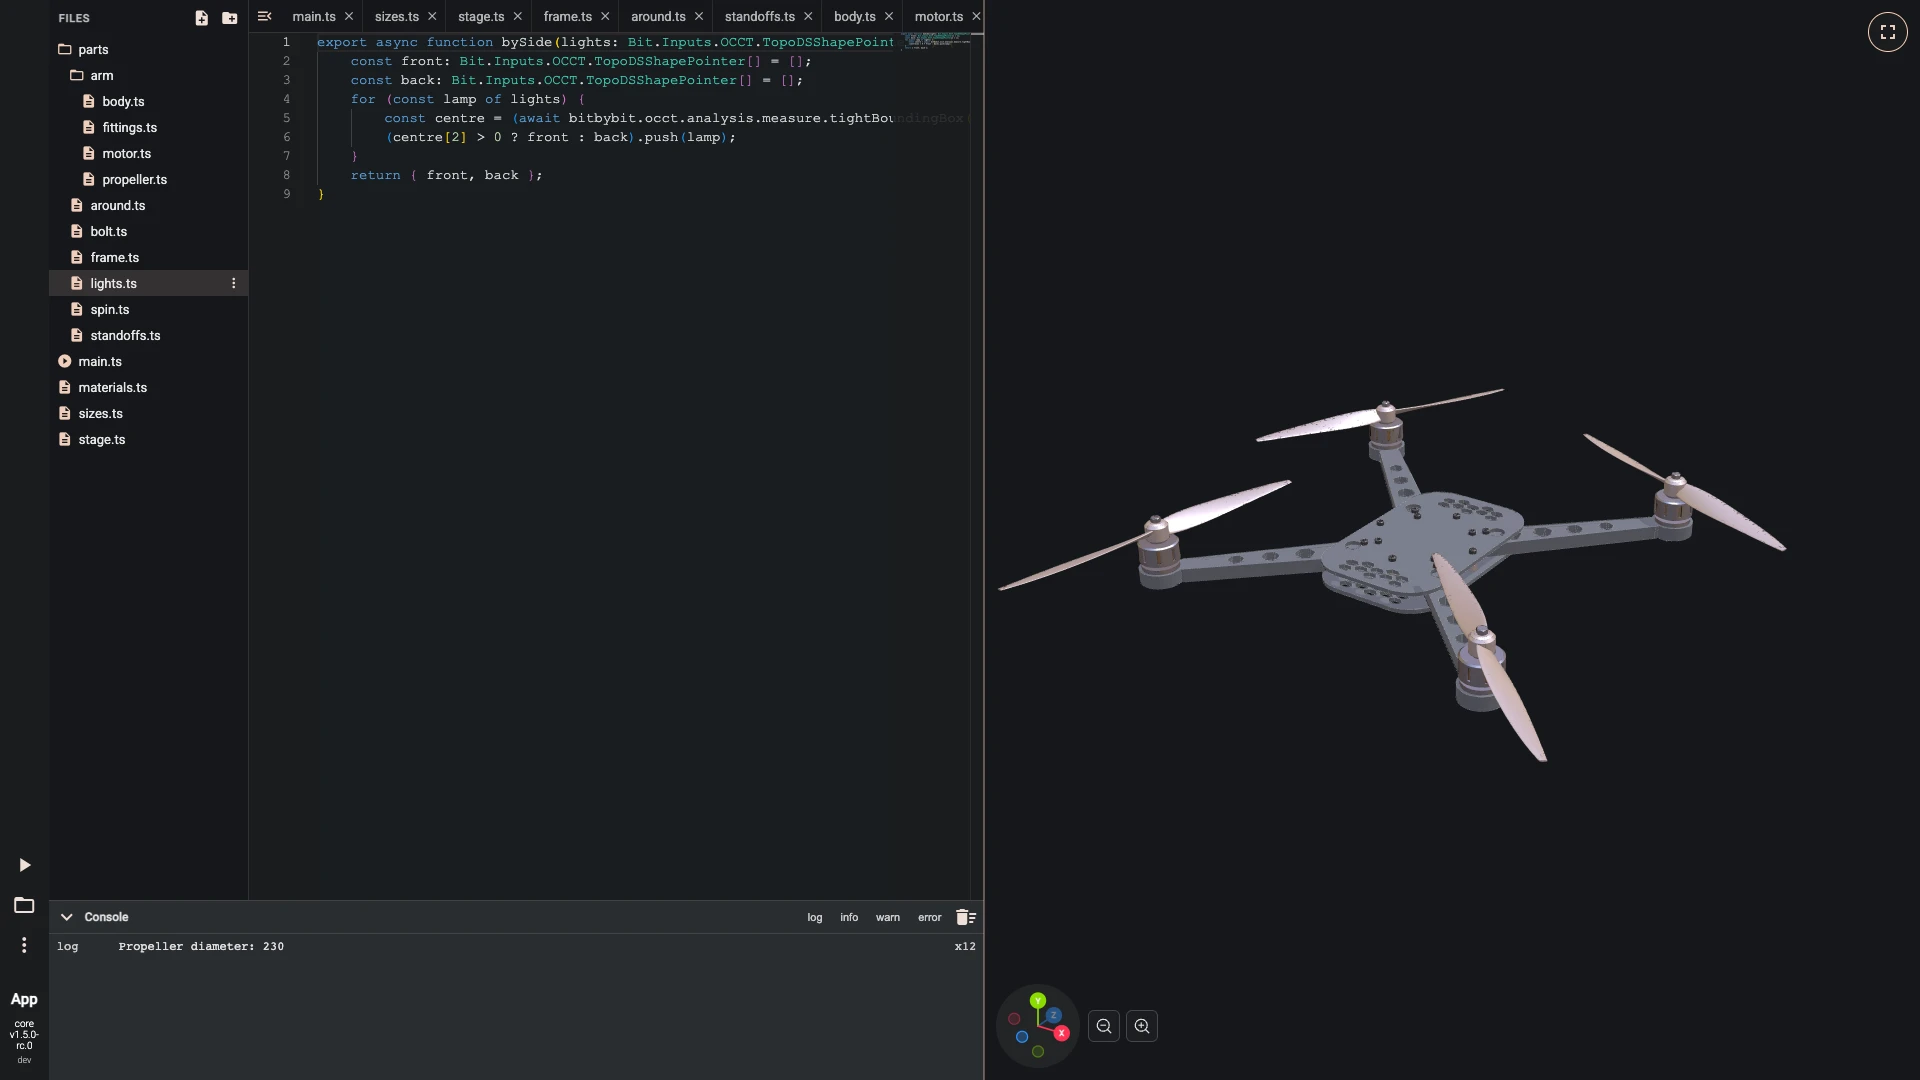The height and width of the screenshot is (1080, 1920).
Task: Close the main.ts tab
Action: 349,17
